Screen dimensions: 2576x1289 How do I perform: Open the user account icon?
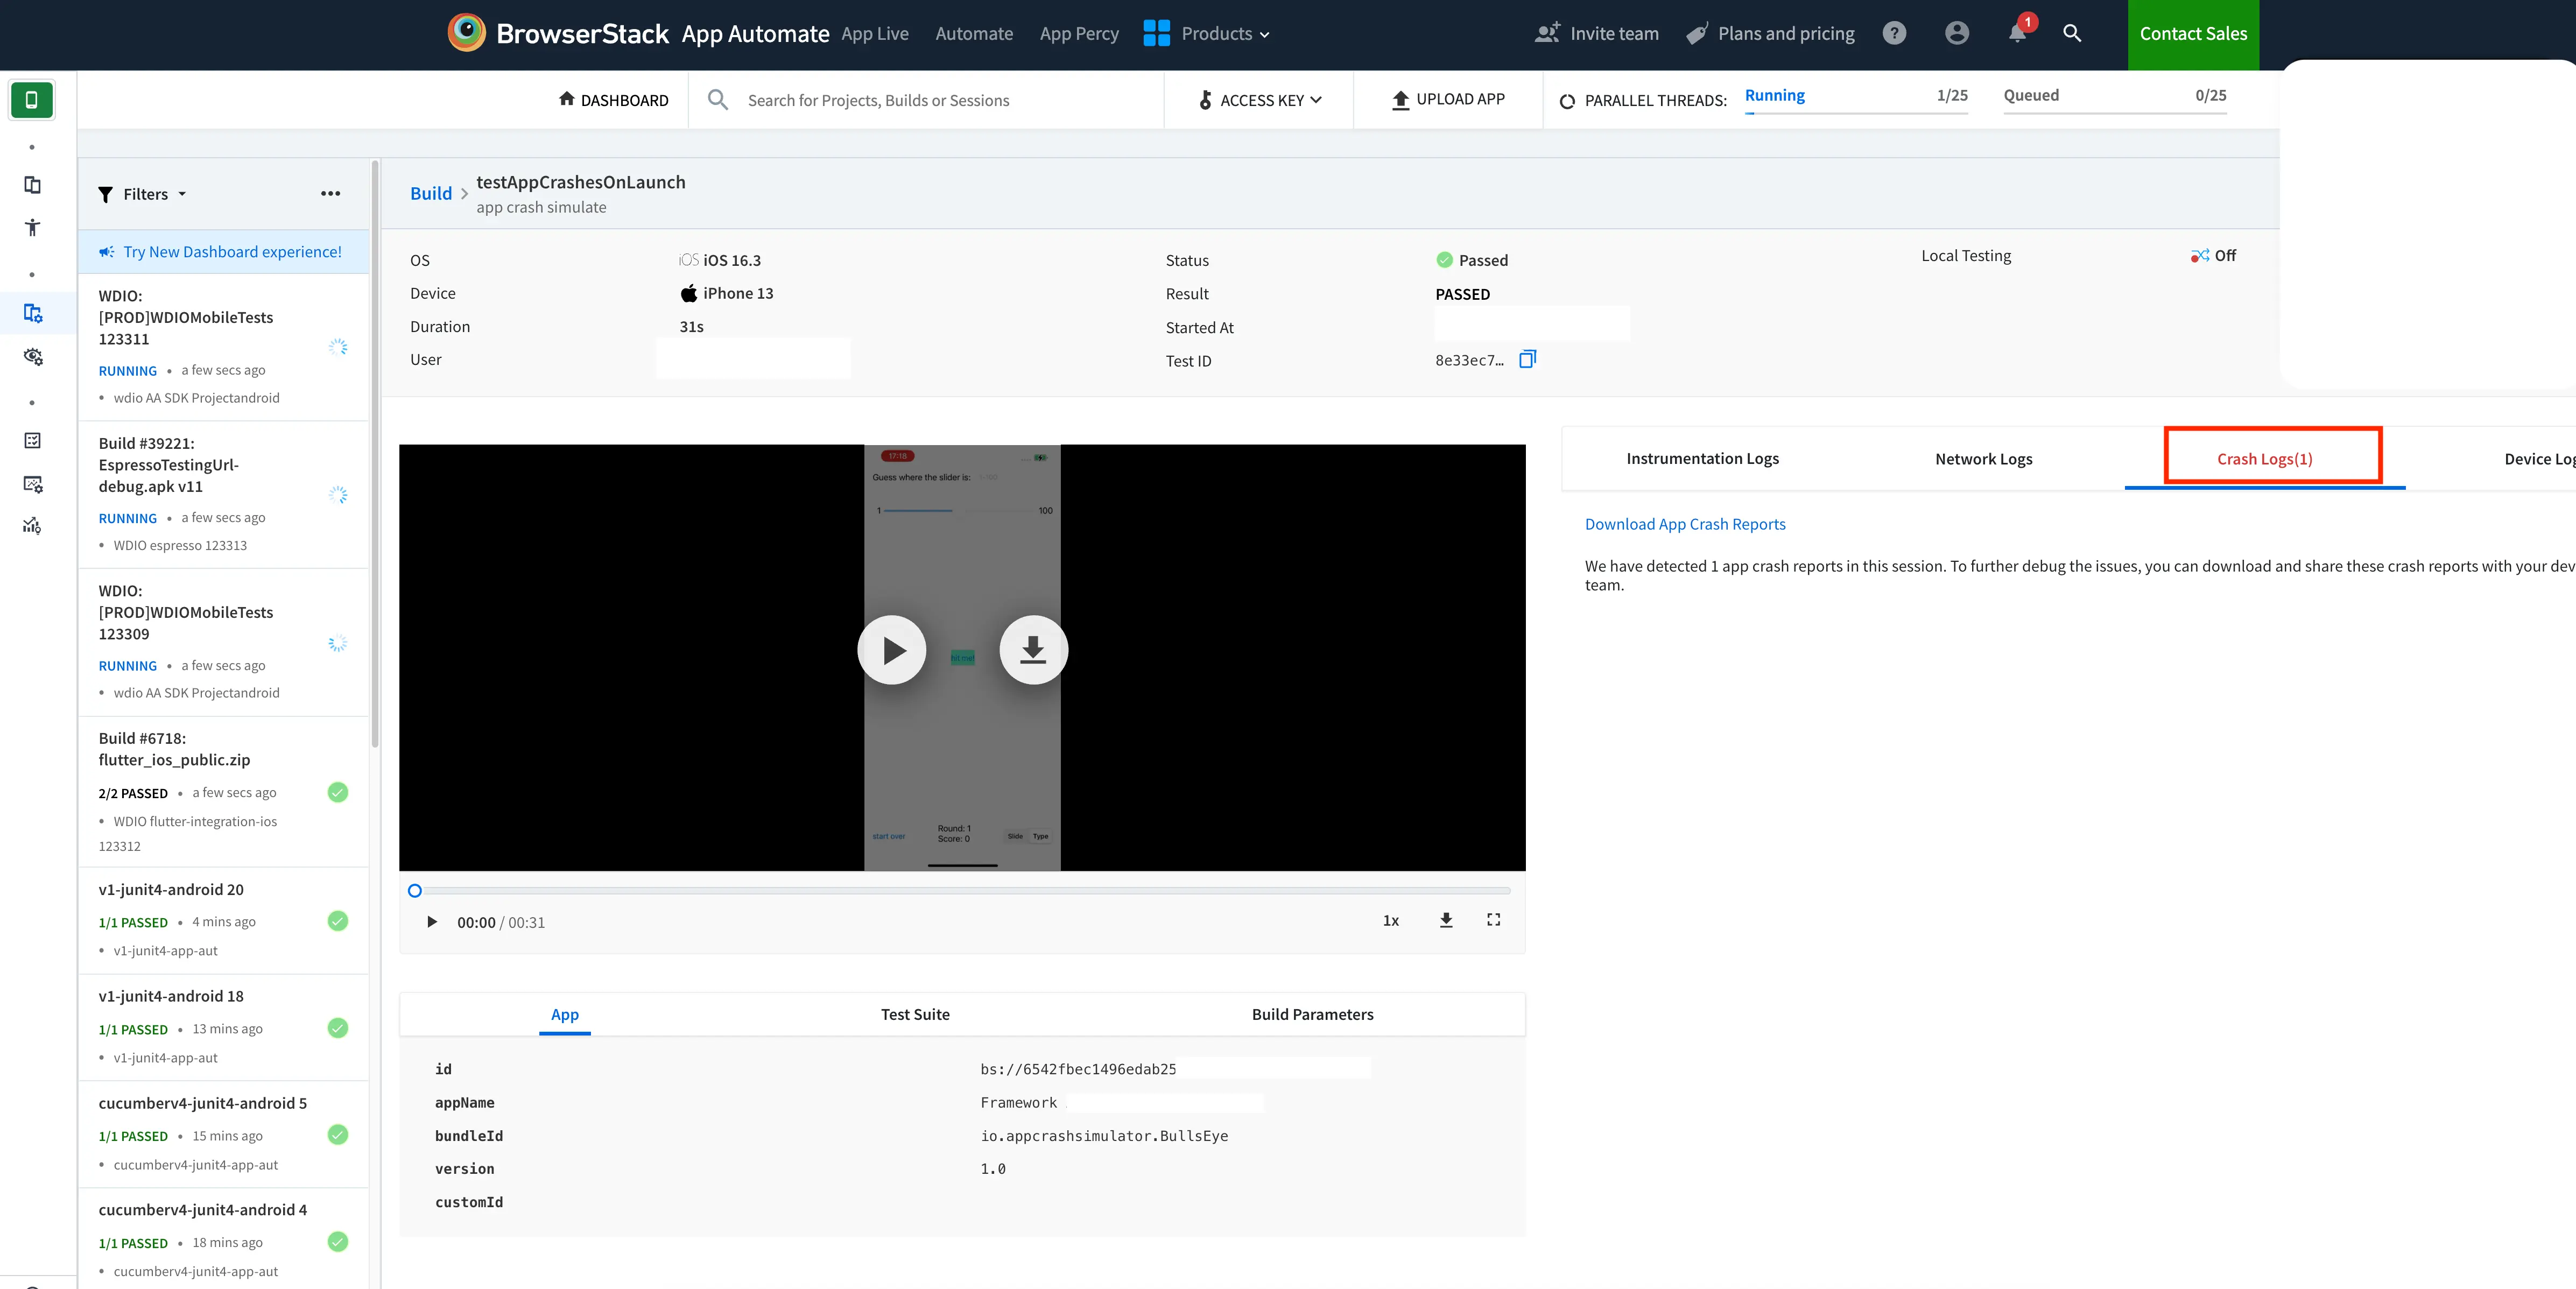[x=1957, y=33]
